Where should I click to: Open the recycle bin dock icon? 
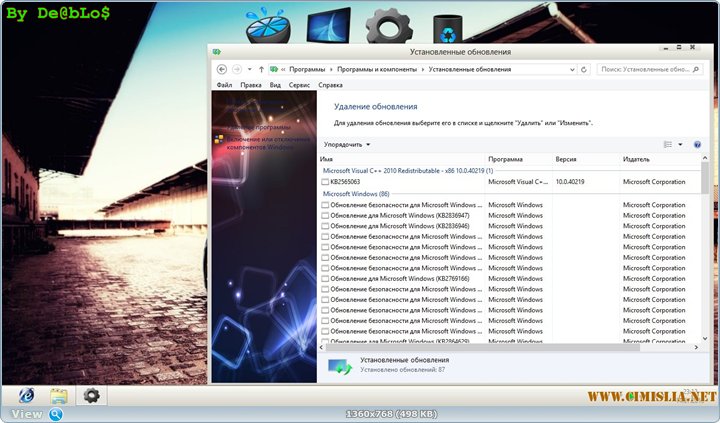click(x=446, y=27)
